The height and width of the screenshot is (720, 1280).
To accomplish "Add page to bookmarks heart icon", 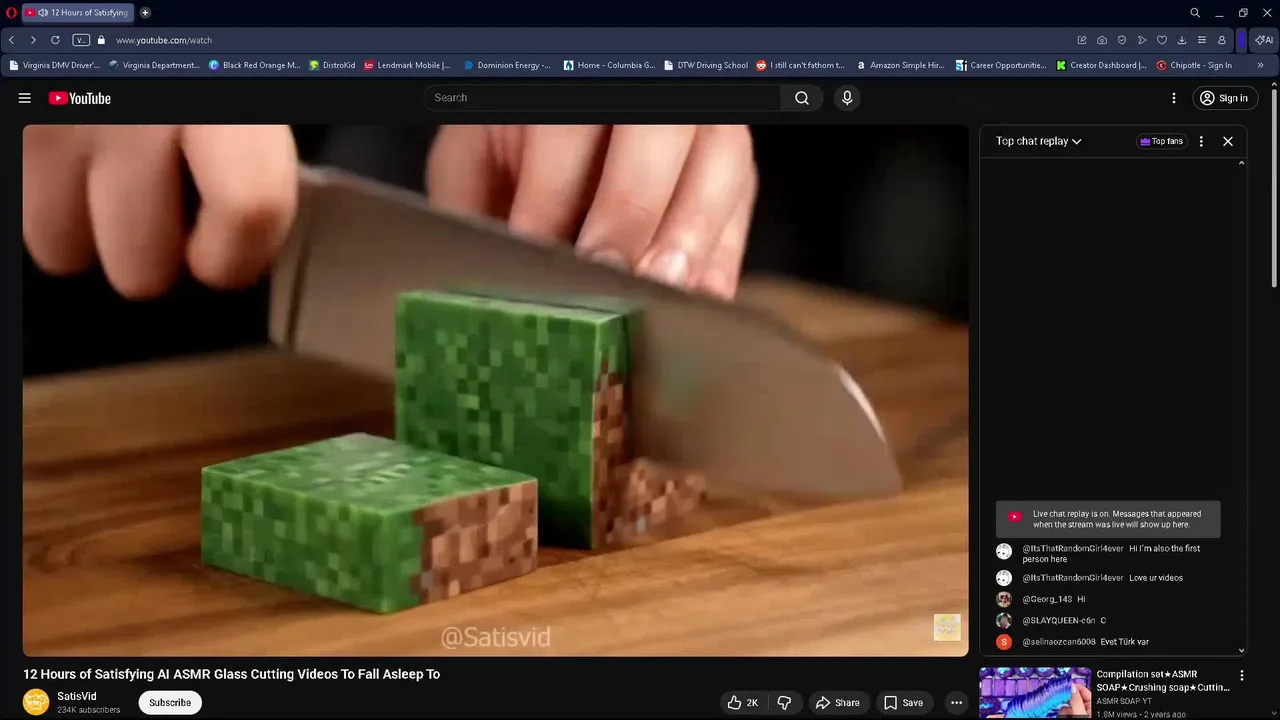I will [x=1162, y=40].
